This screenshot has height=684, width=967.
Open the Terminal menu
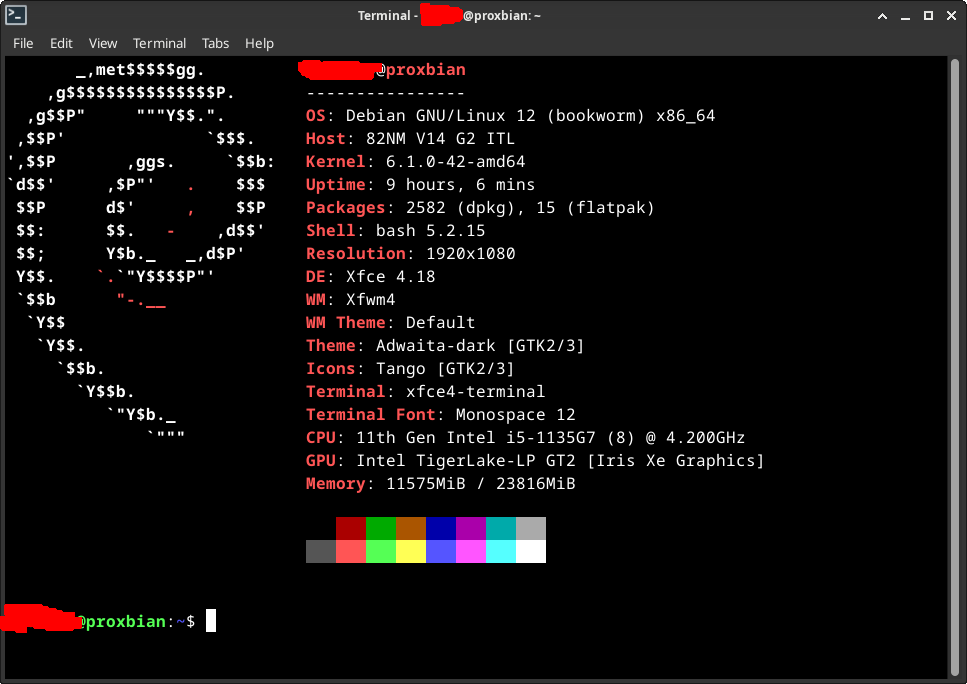click(x=159, y=43)
